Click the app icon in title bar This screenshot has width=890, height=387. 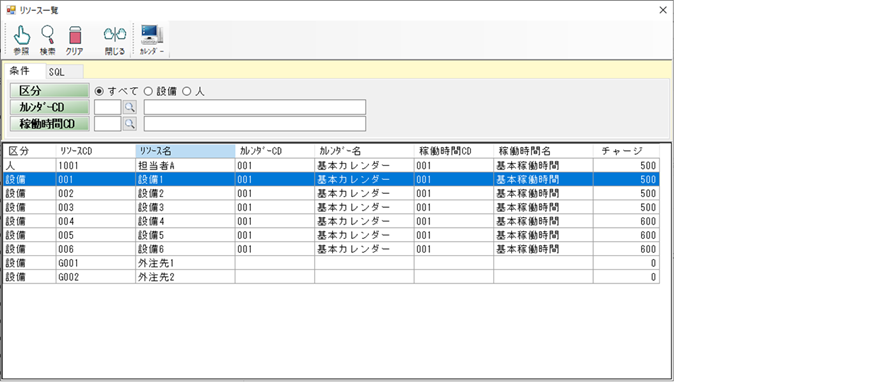tap(11, 10)
